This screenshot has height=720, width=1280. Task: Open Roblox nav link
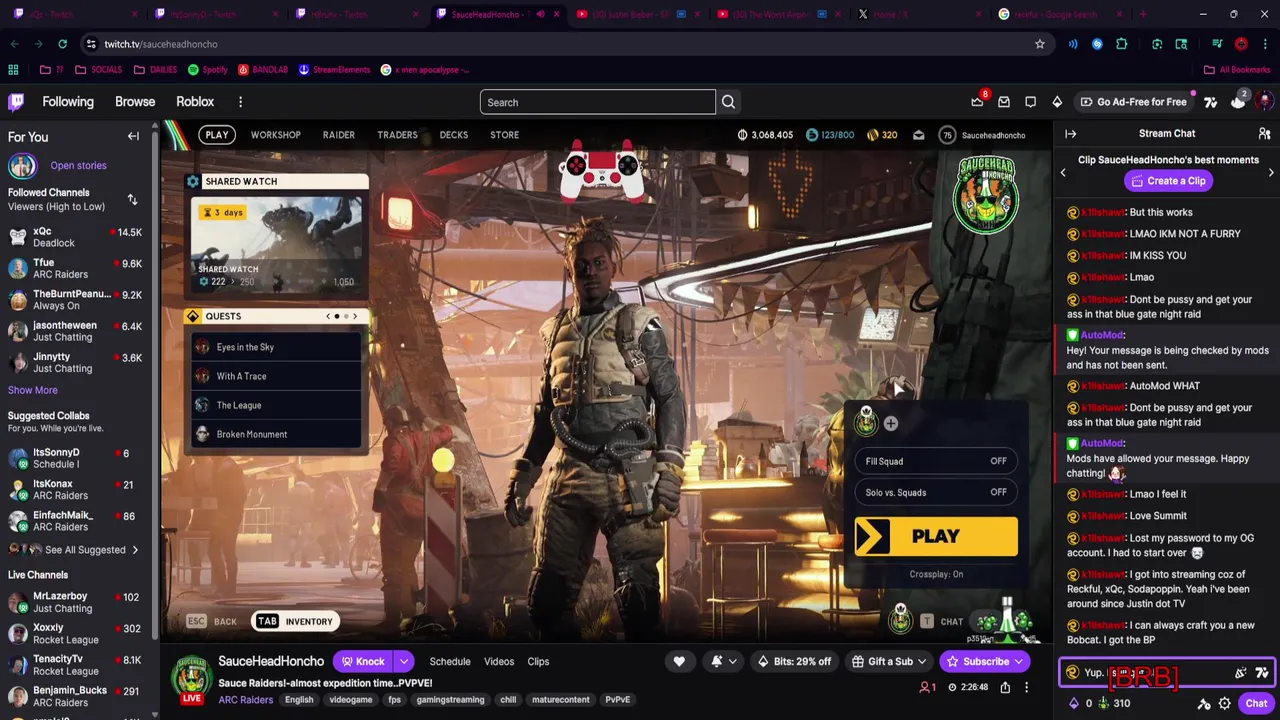point(195,102)
